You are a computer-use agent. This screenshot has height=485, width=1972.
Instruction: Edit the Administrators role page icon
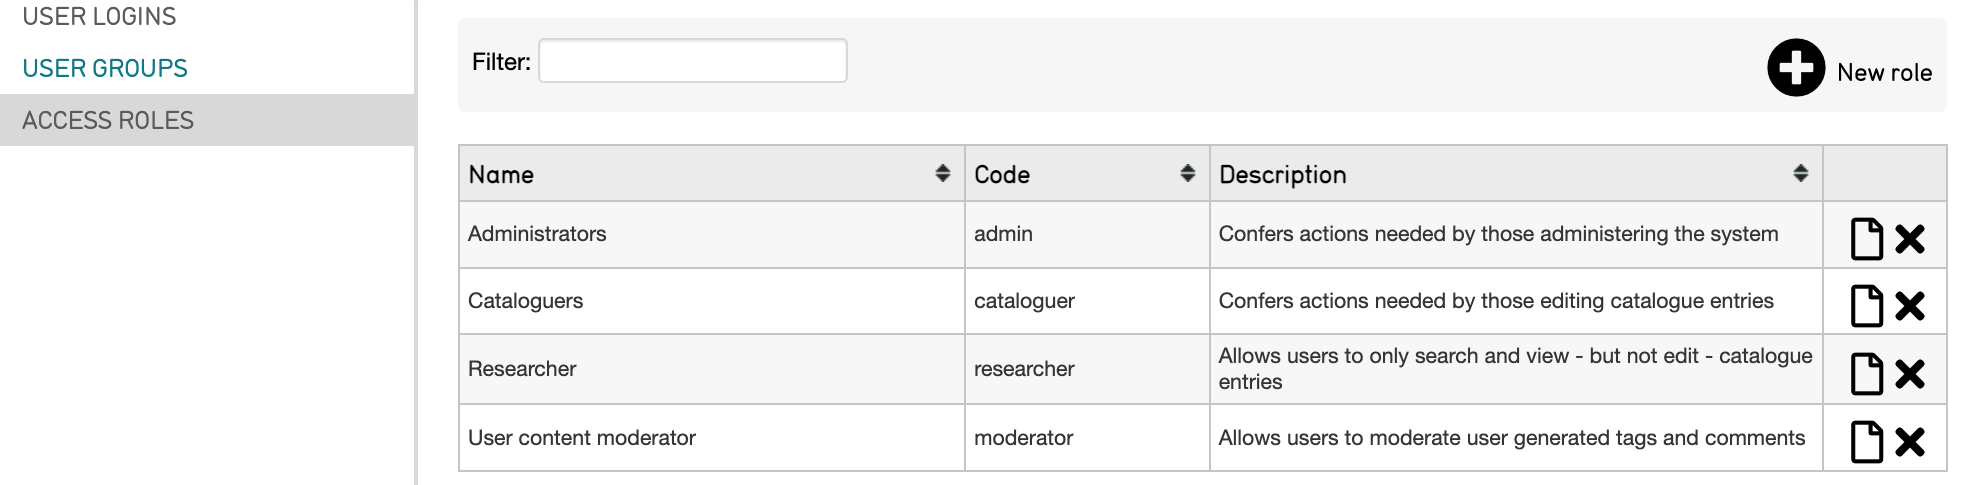pyautogui.click(x=1866, y=239)
